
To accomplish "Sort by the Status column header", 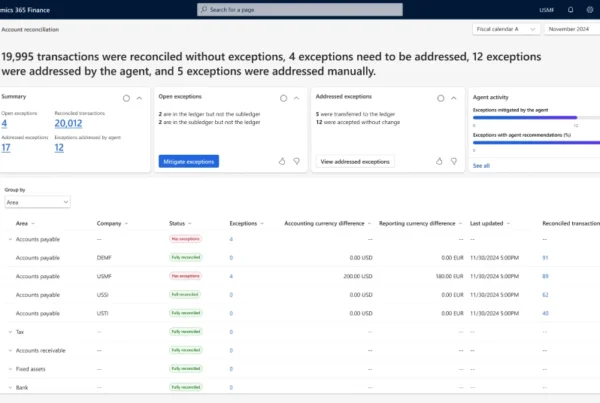I will tap(178, 224).
